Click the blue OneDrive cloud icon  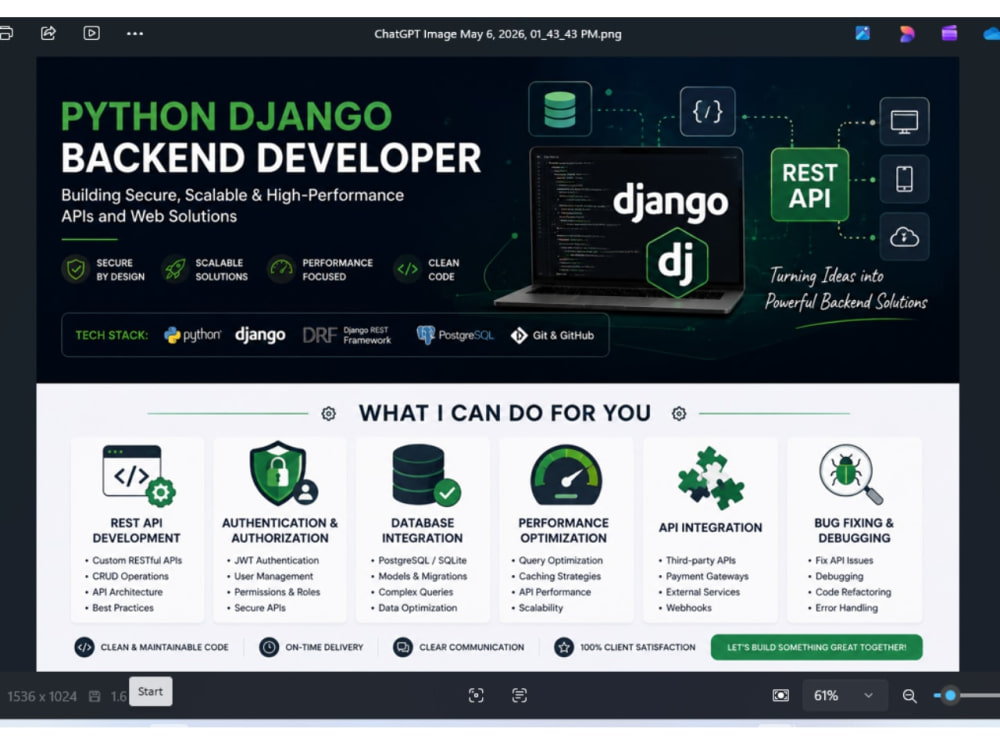[x=992, y=33]
